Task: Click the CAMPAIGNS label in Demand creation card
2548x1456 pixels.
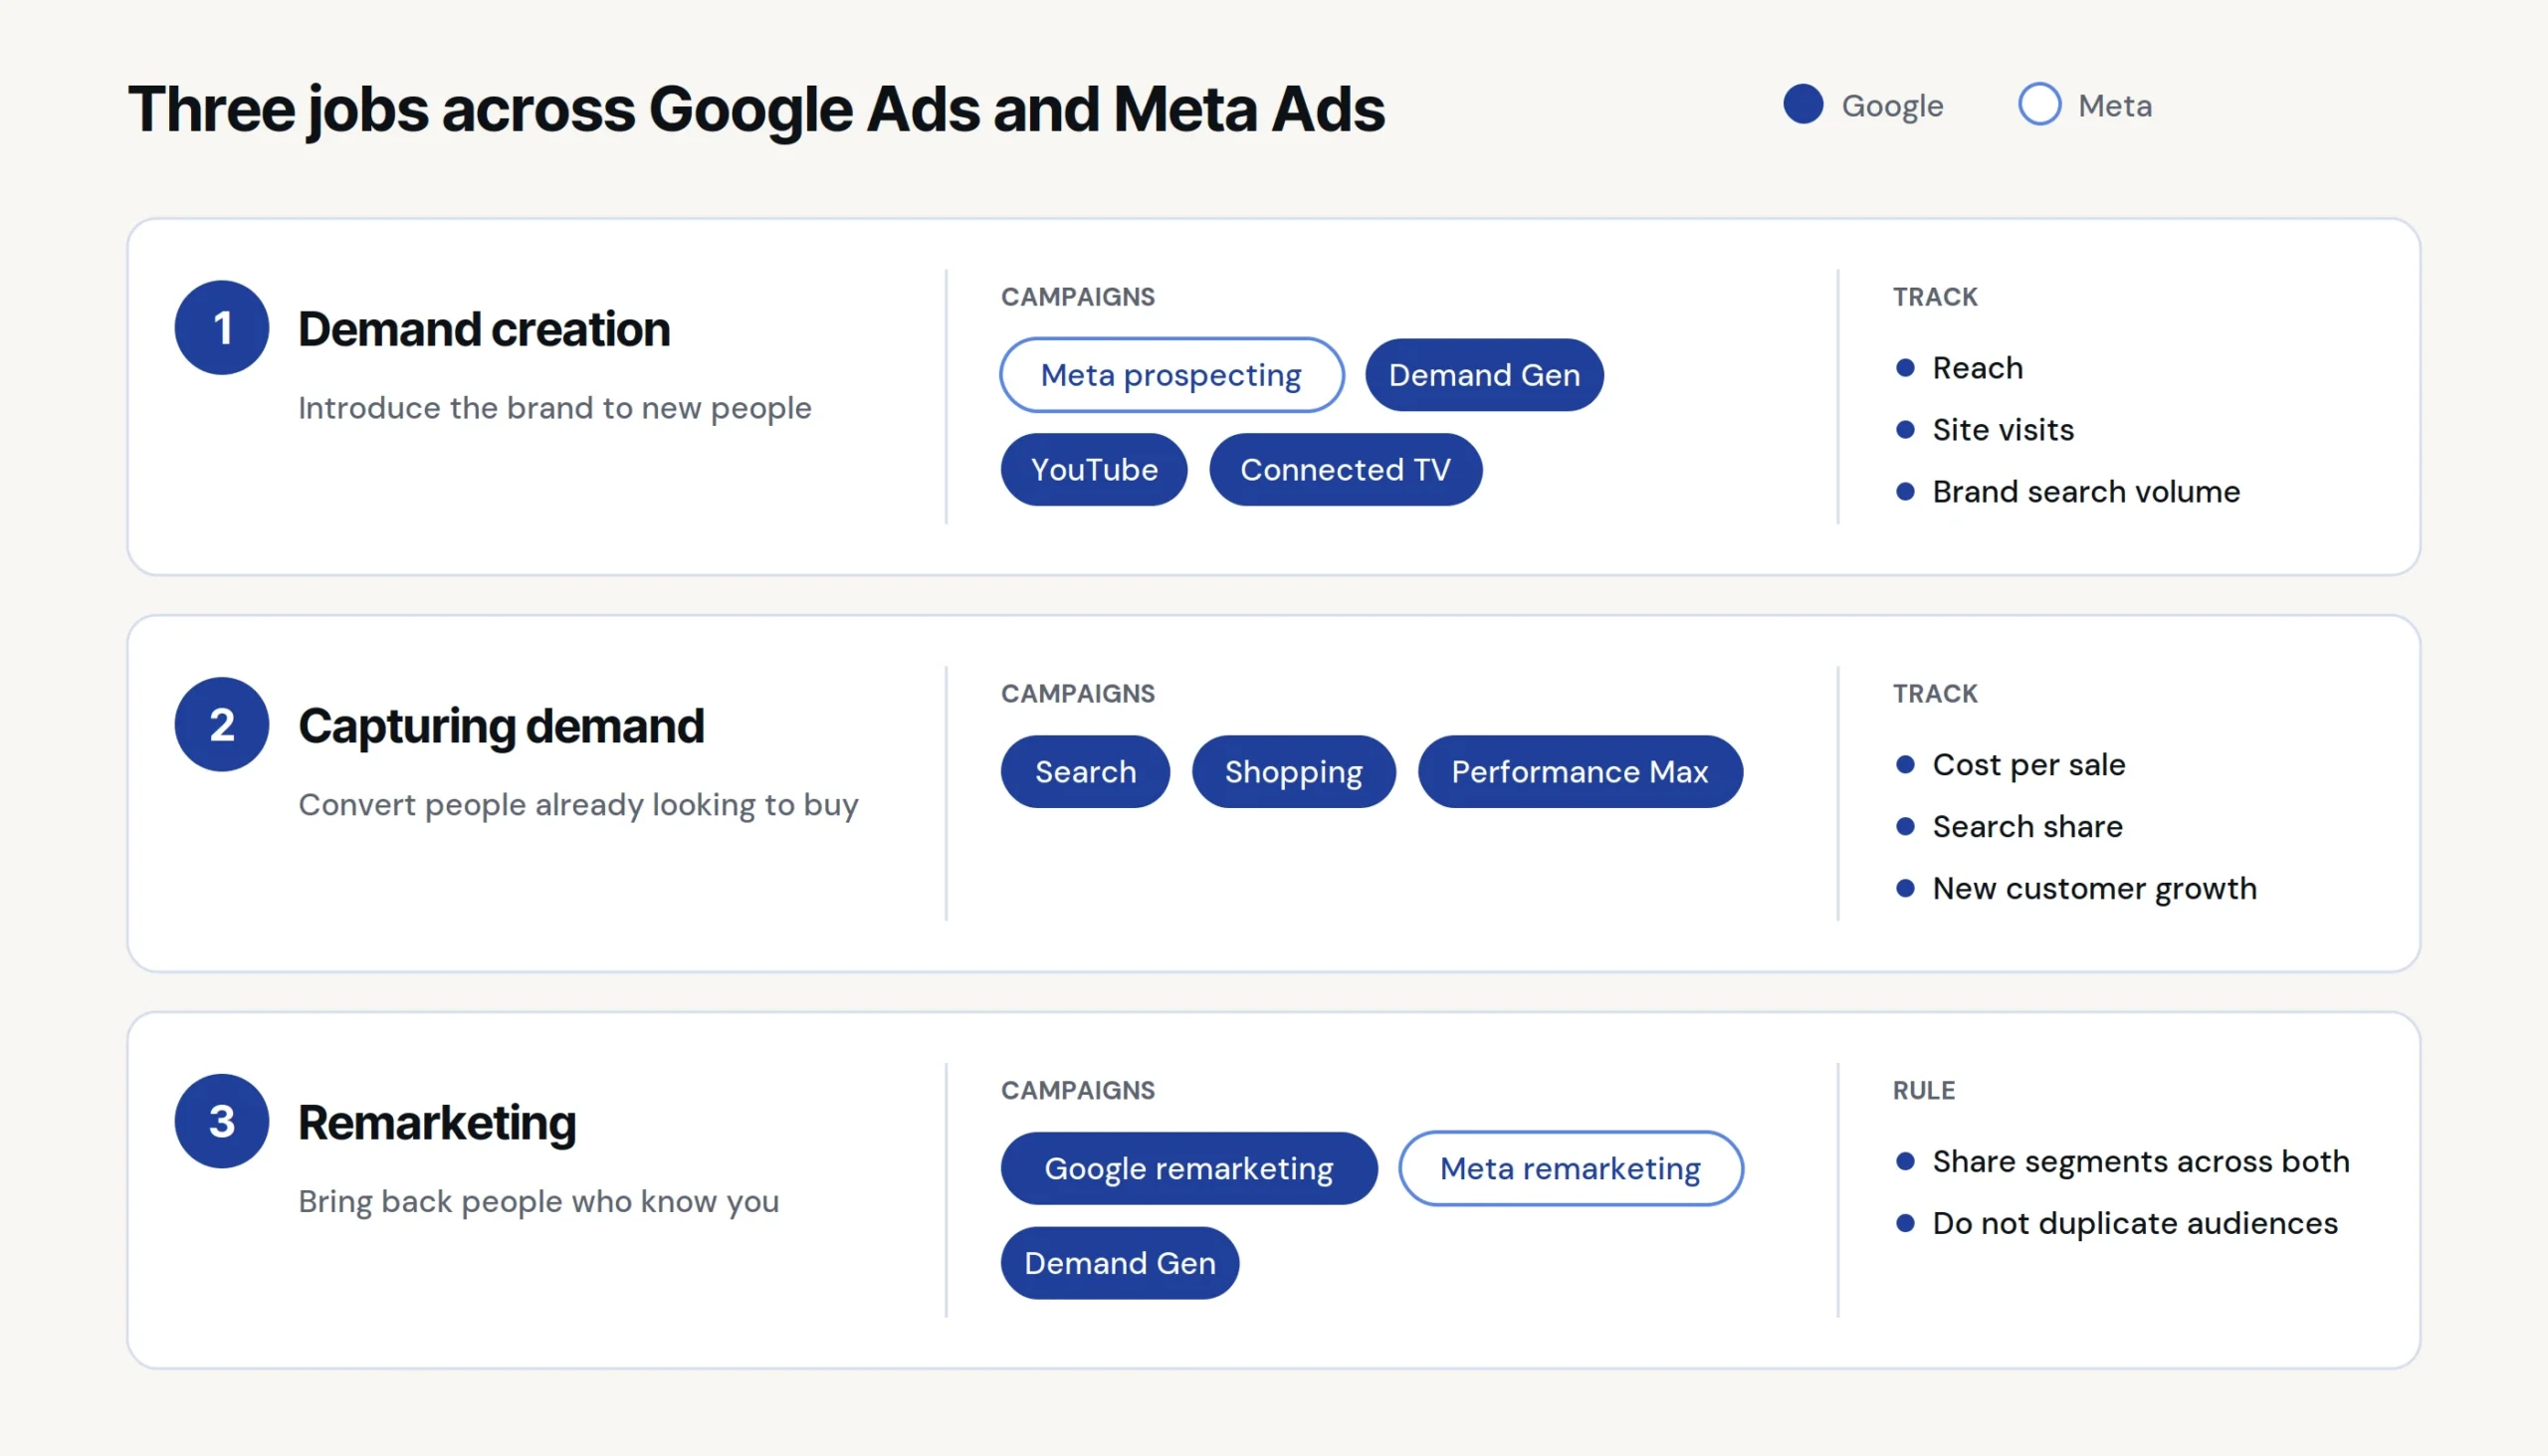Action: pyautogui.click(x=1078, y=297)
